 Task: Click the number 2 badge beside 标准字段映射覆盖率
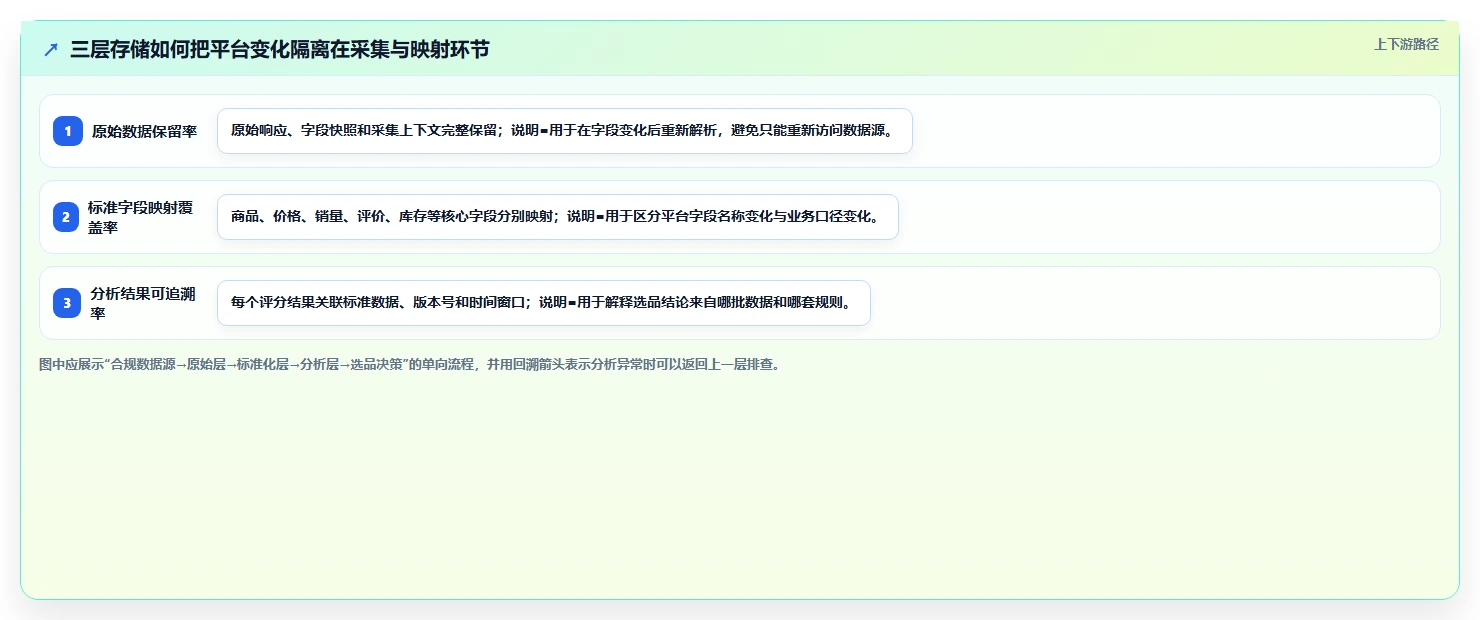coord(66,217)
